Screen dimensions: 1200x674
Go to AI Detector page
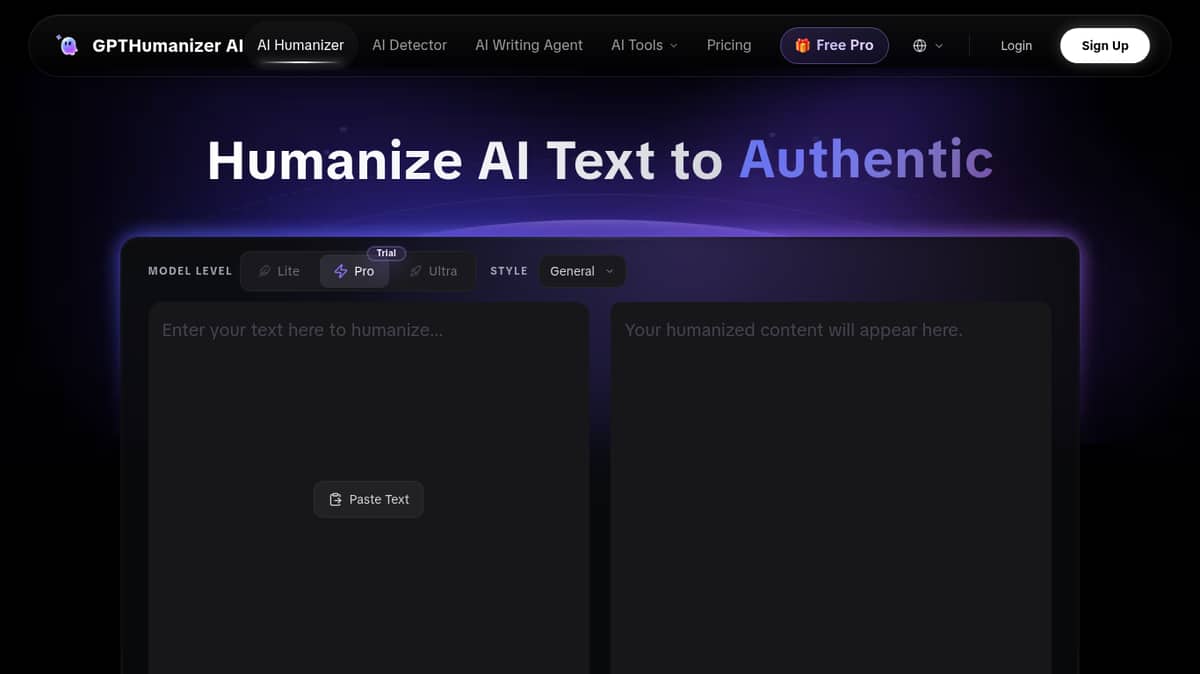(x=409, y=45)
